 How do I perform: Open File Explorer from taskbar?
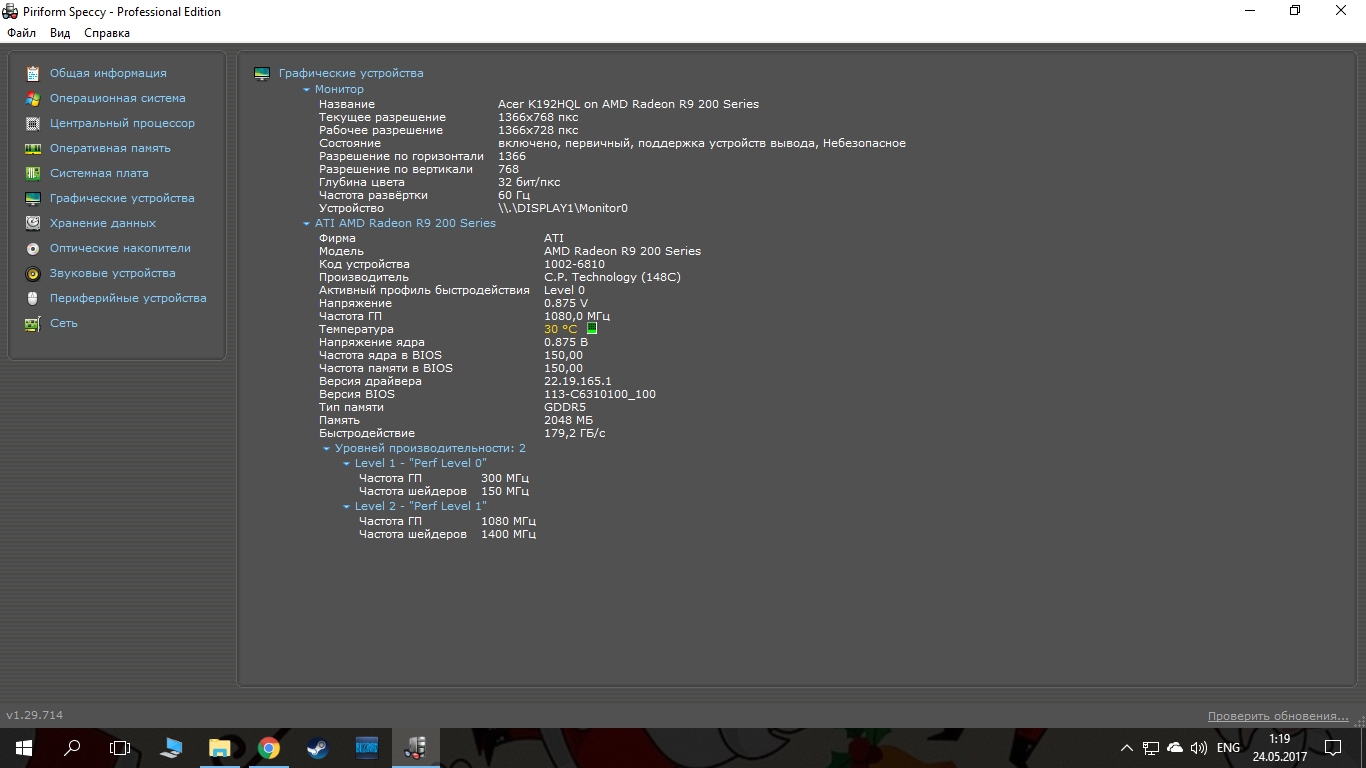(x=220, y=747)
